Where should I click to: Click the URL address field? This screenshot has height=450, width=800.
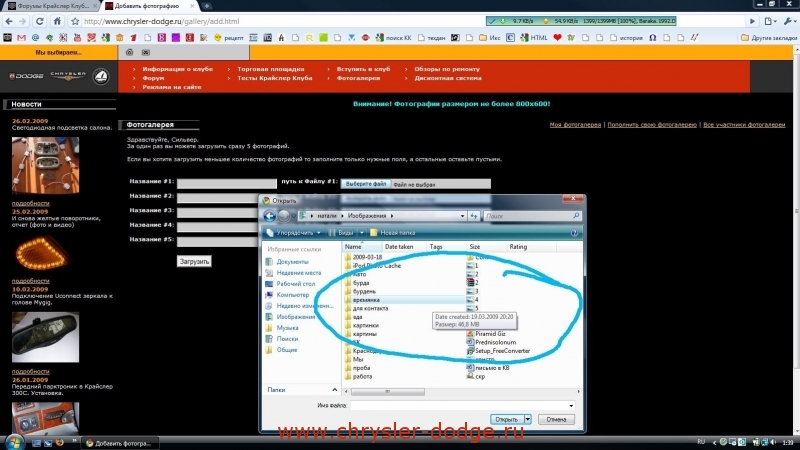[x=283, y=21]
